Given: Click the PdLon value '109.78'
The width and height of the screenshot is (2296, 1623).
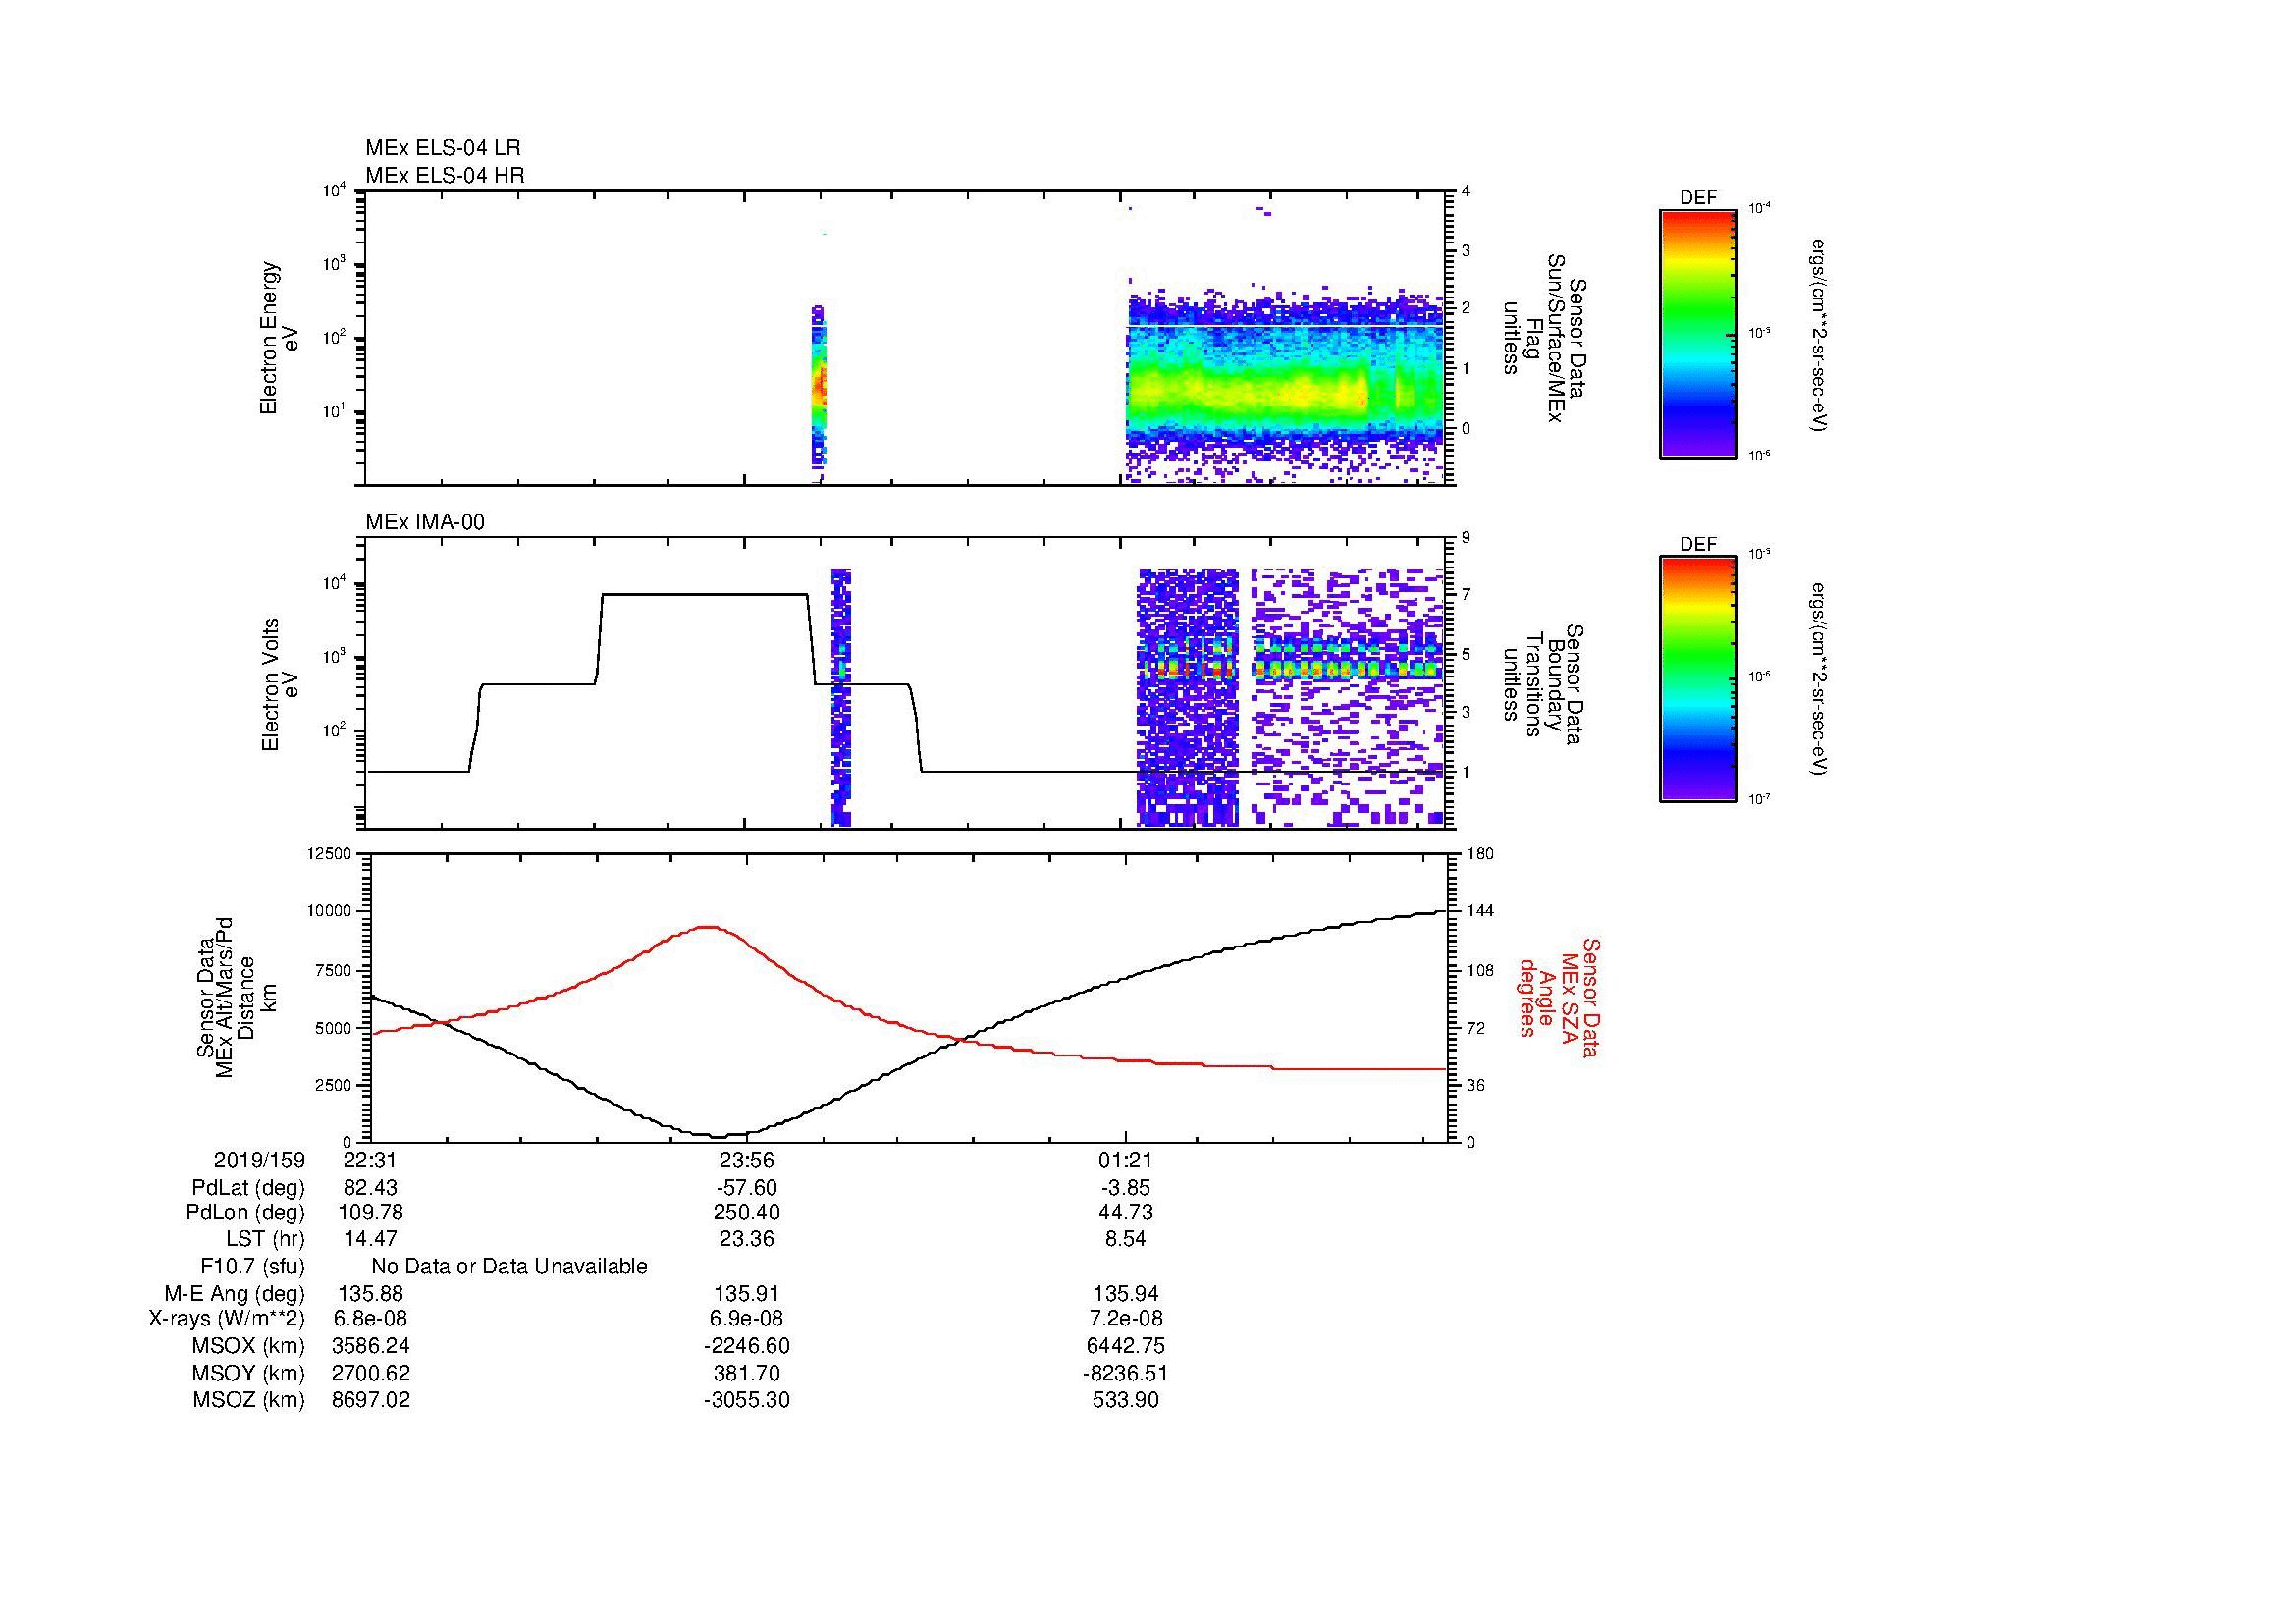Looking at the screenshot, I should 370,1212.
